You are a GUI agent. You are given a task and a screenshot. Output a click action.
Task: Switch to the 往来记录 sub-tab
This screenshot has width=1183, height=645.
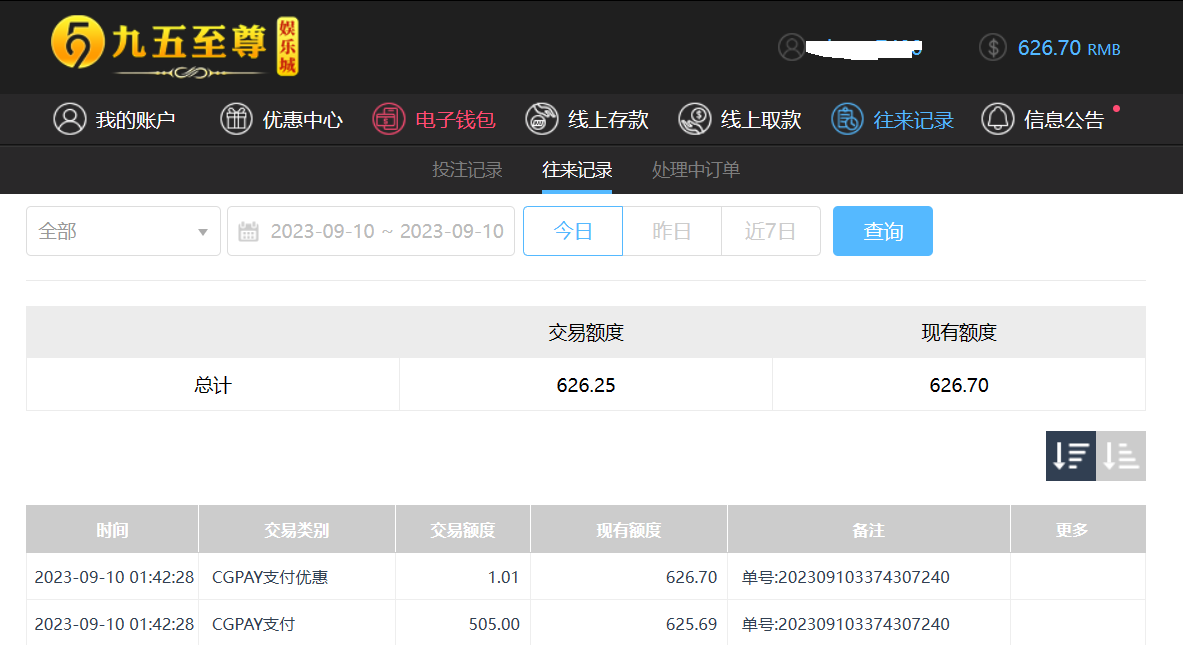pos(576,170)
